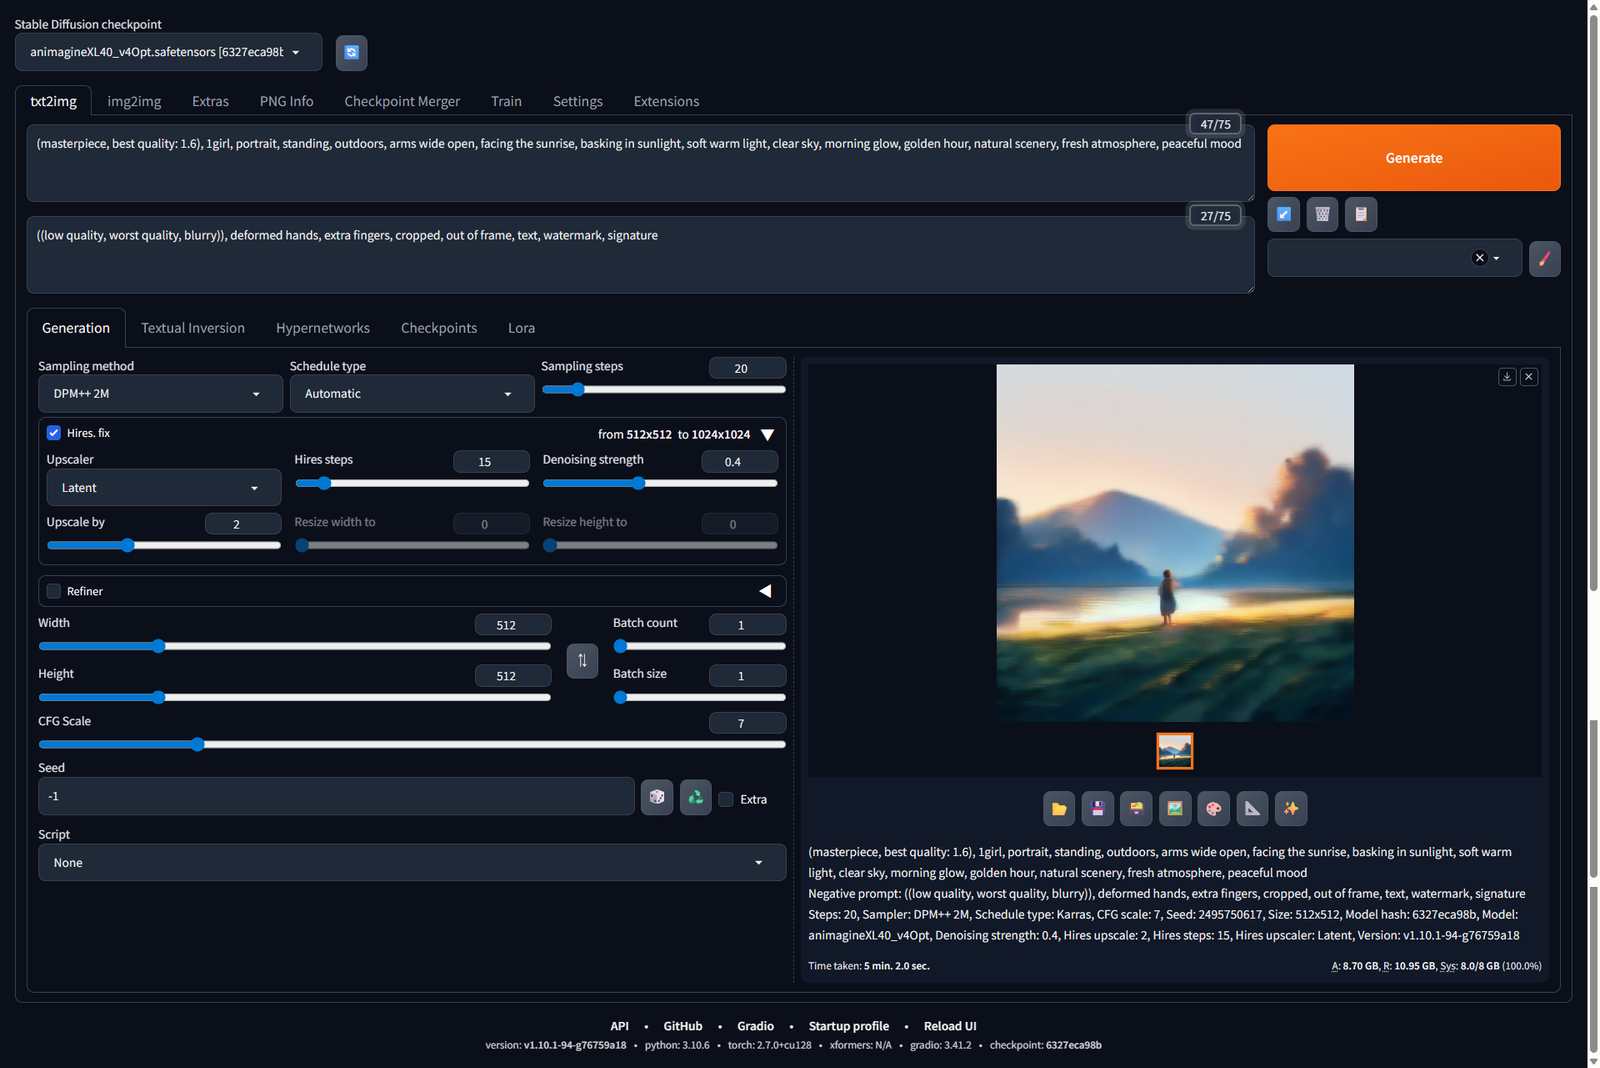The width and height of the screenshot is (1600, 1068).
Task: Reuse last seed with recycle icon
Action: coord(696,797)
